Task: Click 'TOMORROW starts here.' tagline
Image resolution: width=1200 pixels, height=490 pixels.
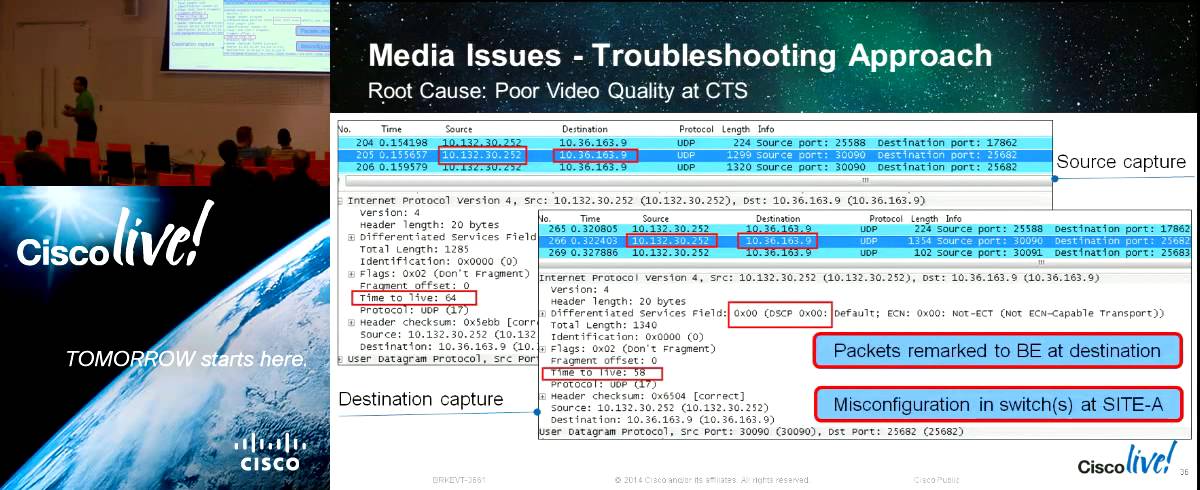Action: tap(185, 358)
